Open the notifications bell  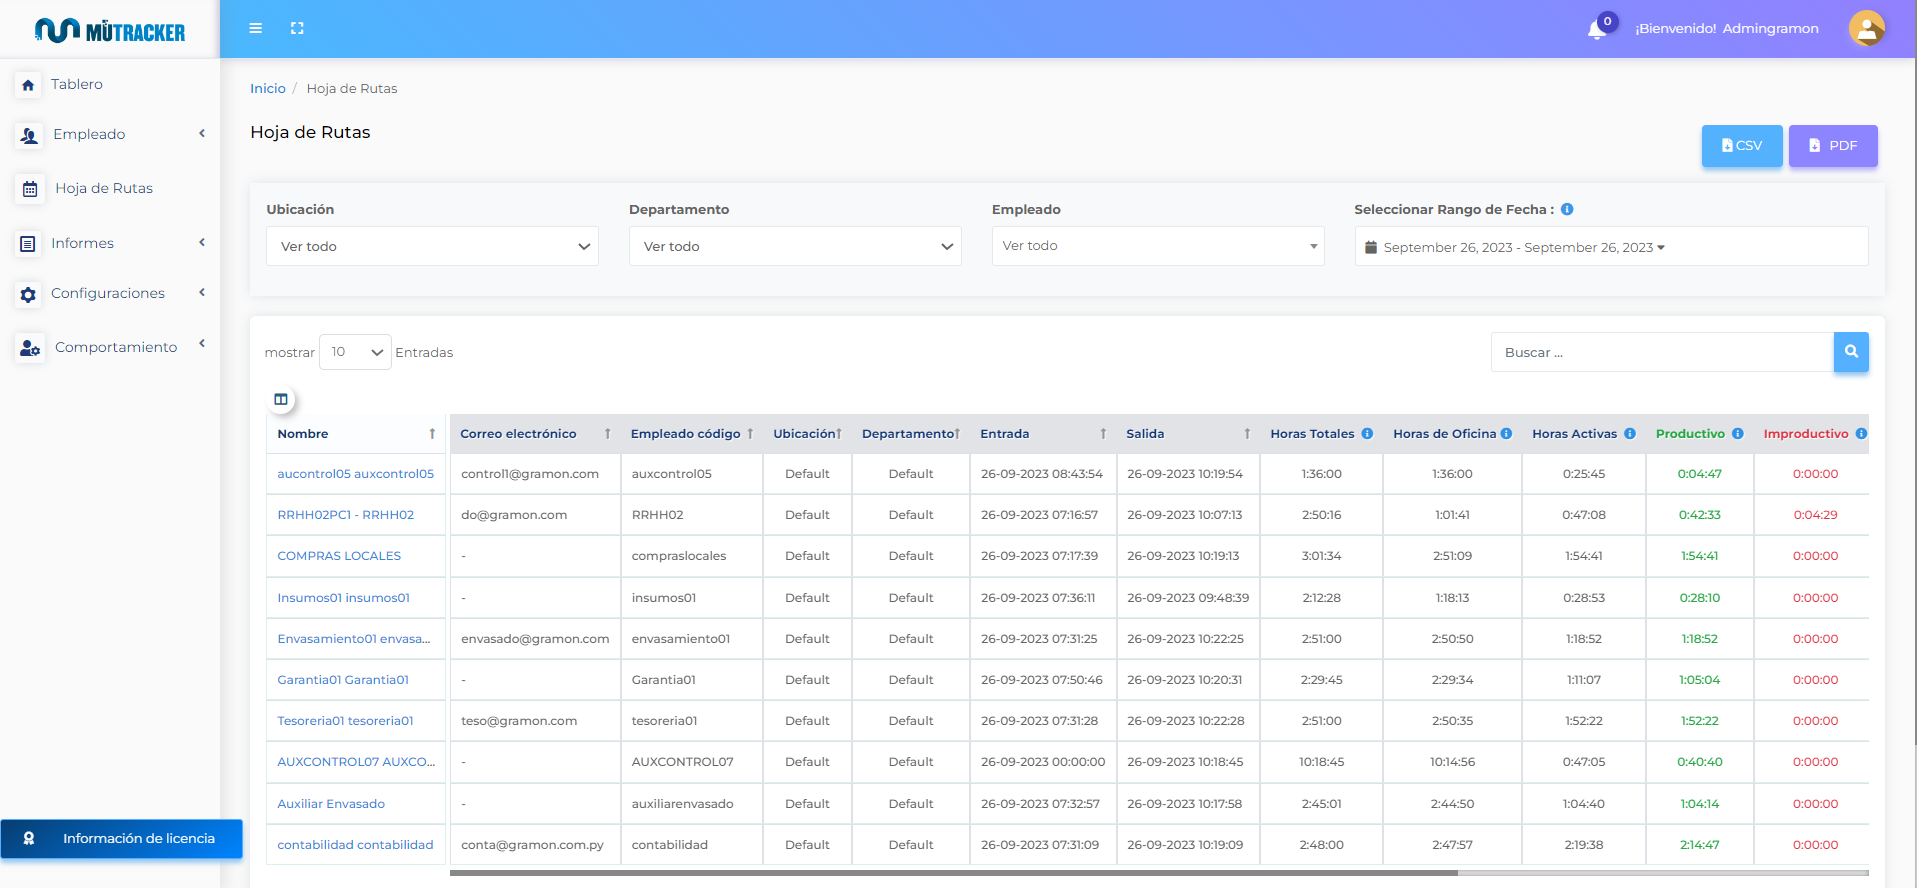(1597, 29)
